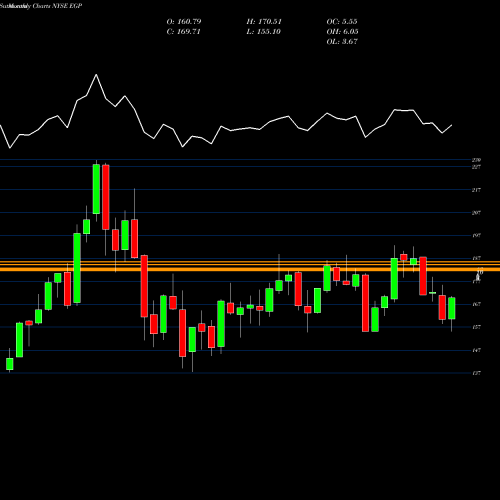The image size is (500, 500).
Task: Click the 147 price axis label
Action: (x=476, y=350)
